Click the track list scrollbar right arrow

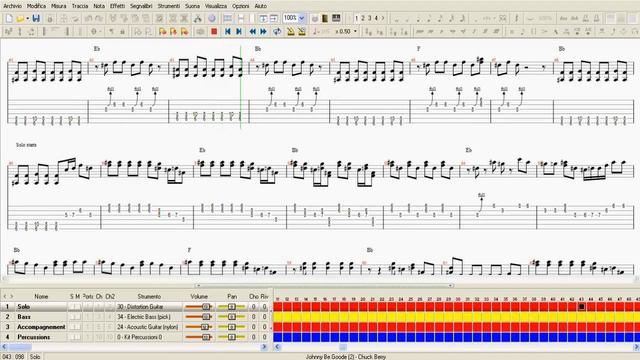pos(264,347)
